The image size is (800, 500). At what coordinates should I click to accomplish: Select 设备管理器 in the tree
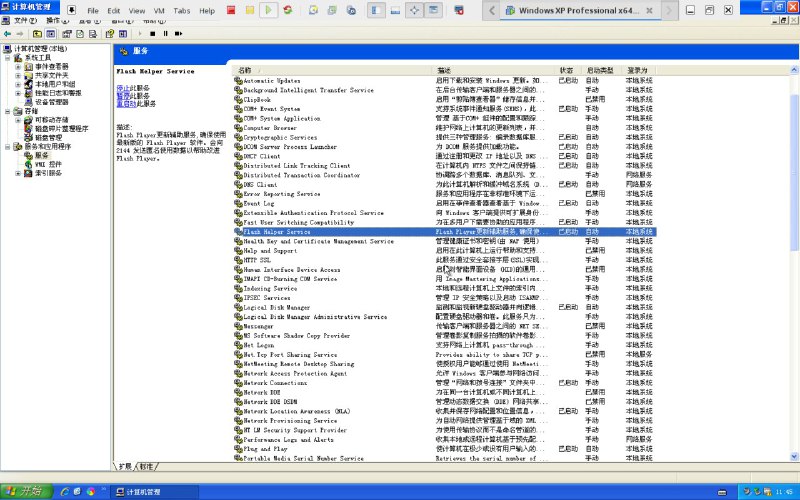tap(52, 102)
